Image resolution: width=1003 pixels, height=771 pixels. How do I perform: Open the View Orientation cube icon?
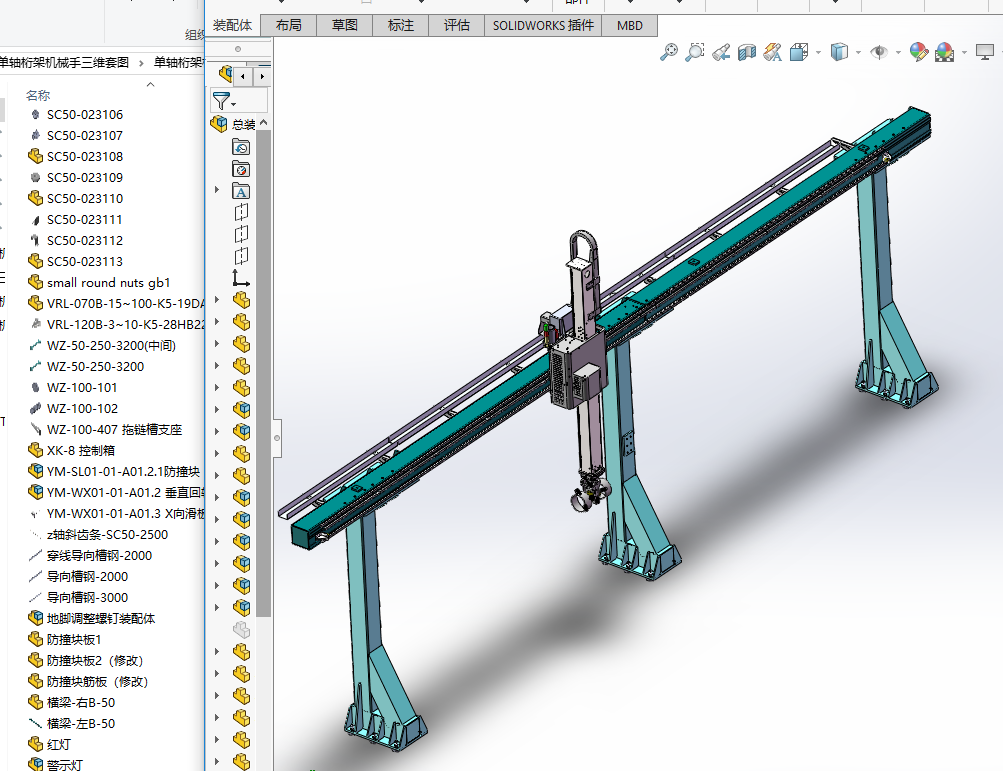pos(798,52)
